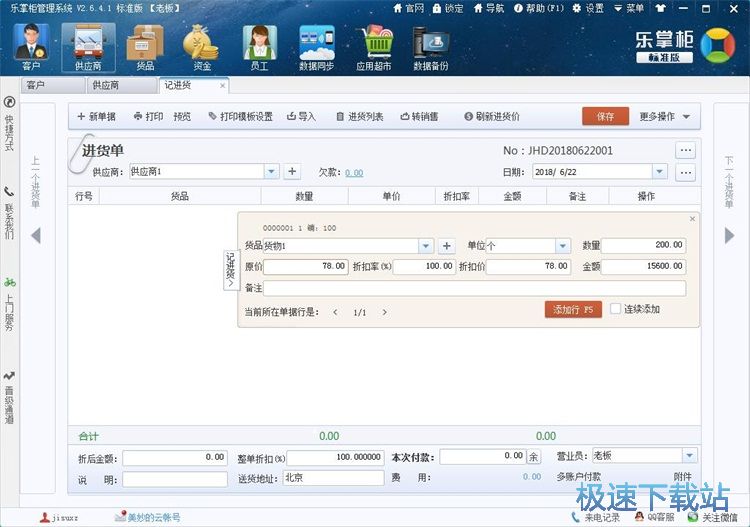Open the 数据同步 data sync icon
The image size is (750, 527).
tap(316, 47)
